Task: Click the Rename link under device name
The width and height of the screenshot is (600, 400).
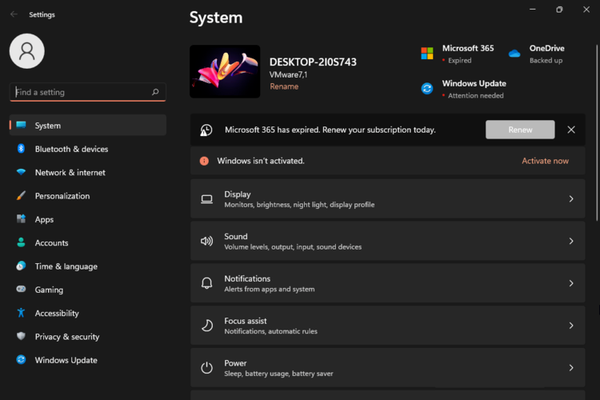Action: pyautogui.click(x=283, y=87)
